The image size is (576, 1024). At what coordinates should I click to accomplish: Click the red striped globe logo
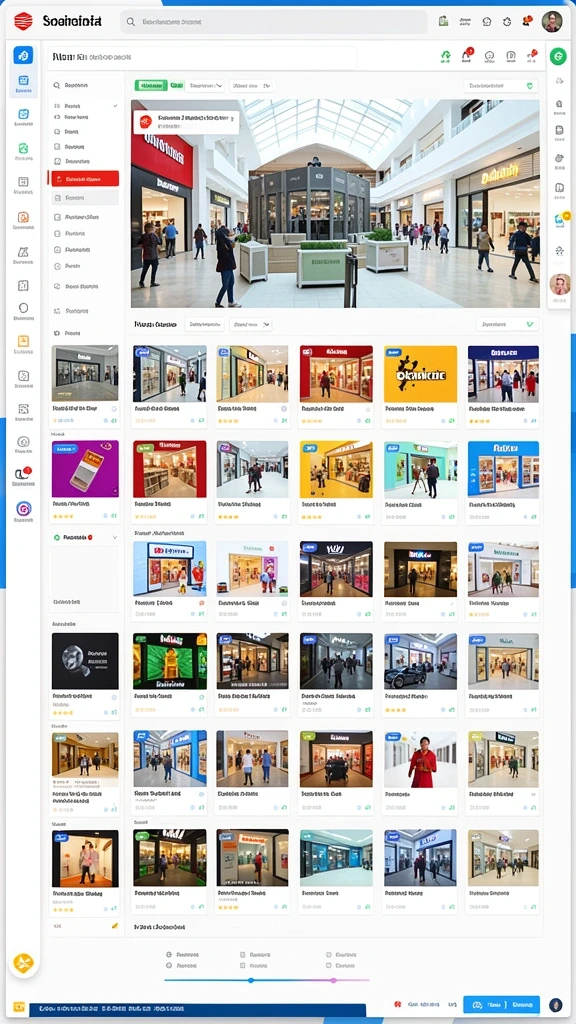(23, 22)
